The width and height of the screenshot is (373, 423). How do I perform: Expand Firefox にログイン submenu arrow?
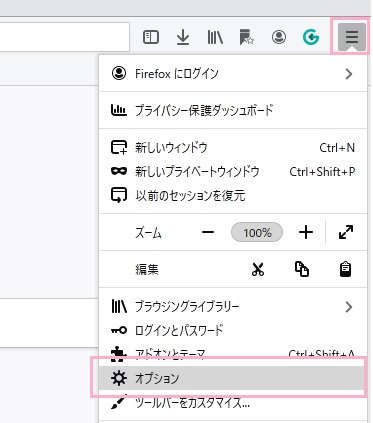coord(349,74)
